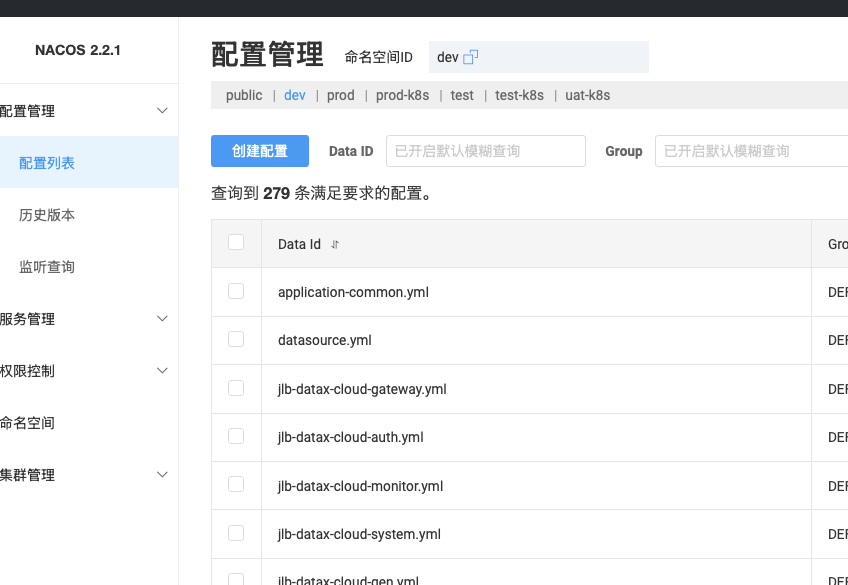Expand the 权限控制 sidebar menu
The height and width of the screenshot is (585, 848).
[162, 371]
